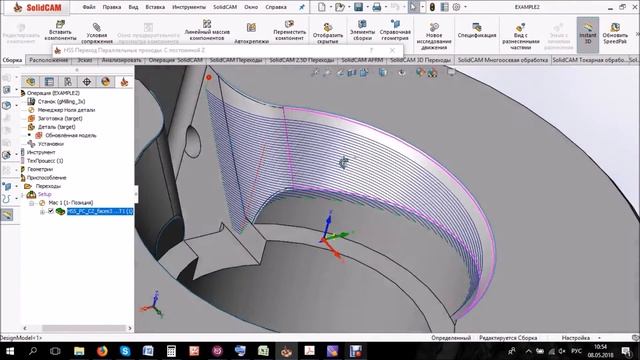This screenshot has height=360, width=640.
Task: Open the FeatureManager design tree tab
Action: tap(31, 82)
